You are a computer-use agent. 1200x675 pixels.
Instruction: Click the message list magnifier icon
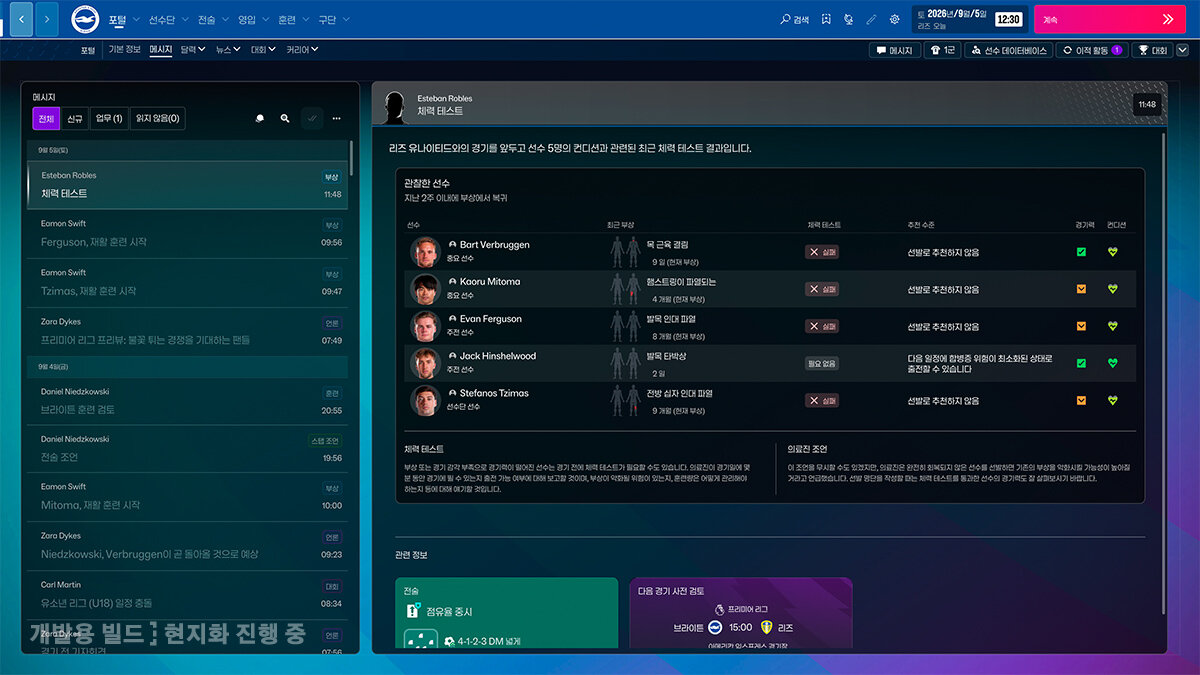[285, 118]
